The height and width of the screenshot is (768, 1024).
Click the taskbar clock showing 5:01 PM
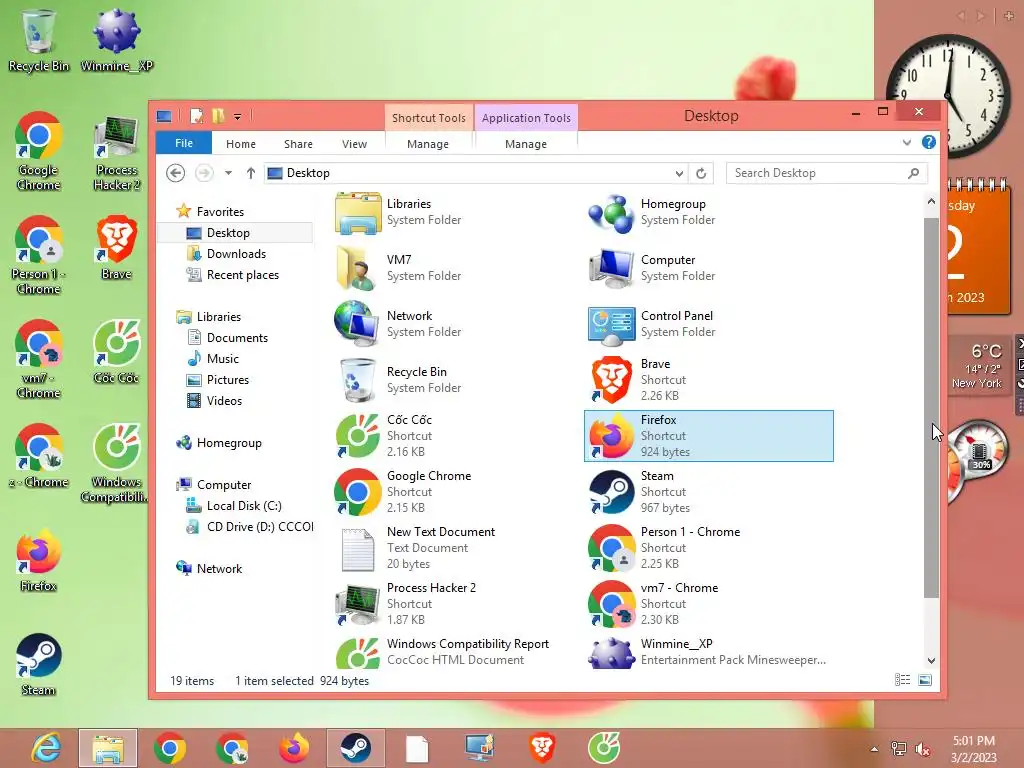click(x=974, y=749)
